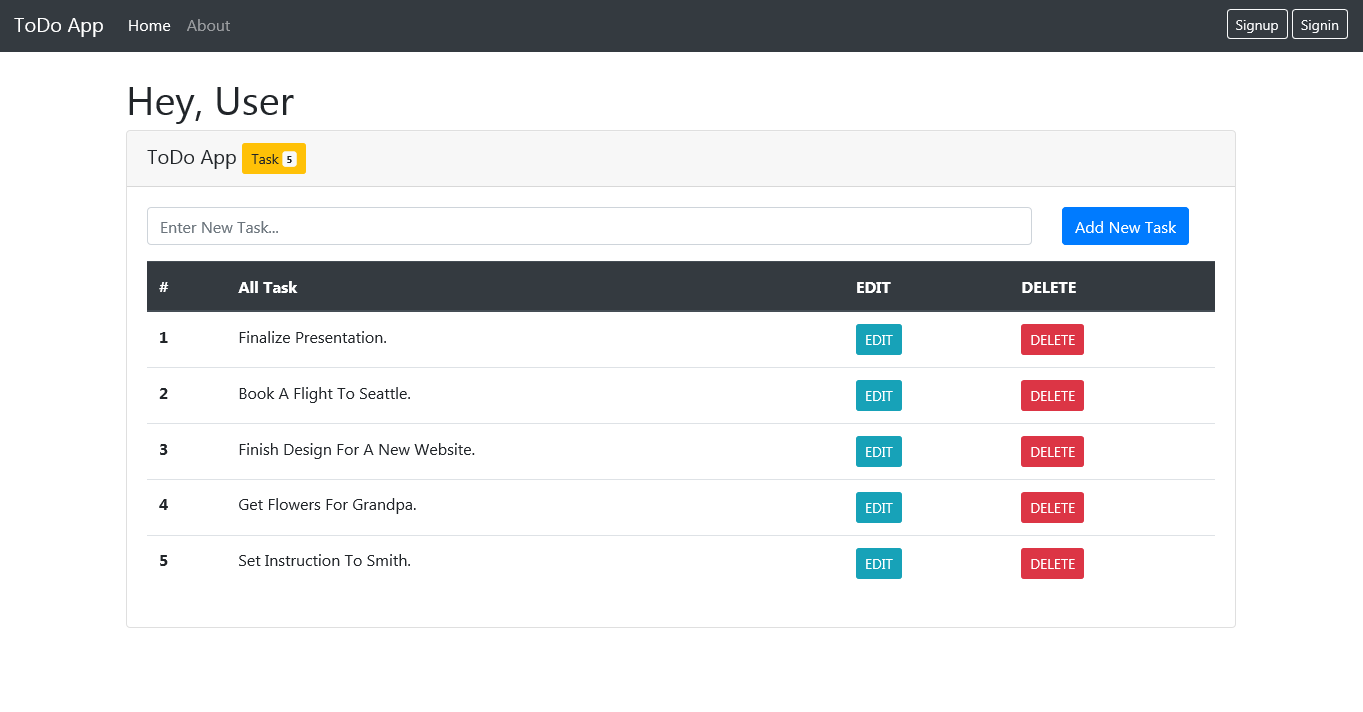This screenshot has width=1363, height=712.
Task: Click the 'ToDo App' card header title
Action: (191, 158)
